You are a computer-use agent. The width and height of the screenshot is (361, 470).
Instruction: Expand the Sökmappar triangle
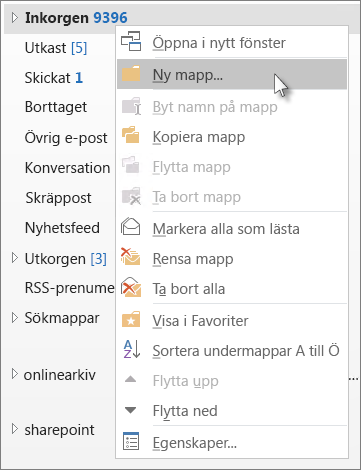coord(14,318)
